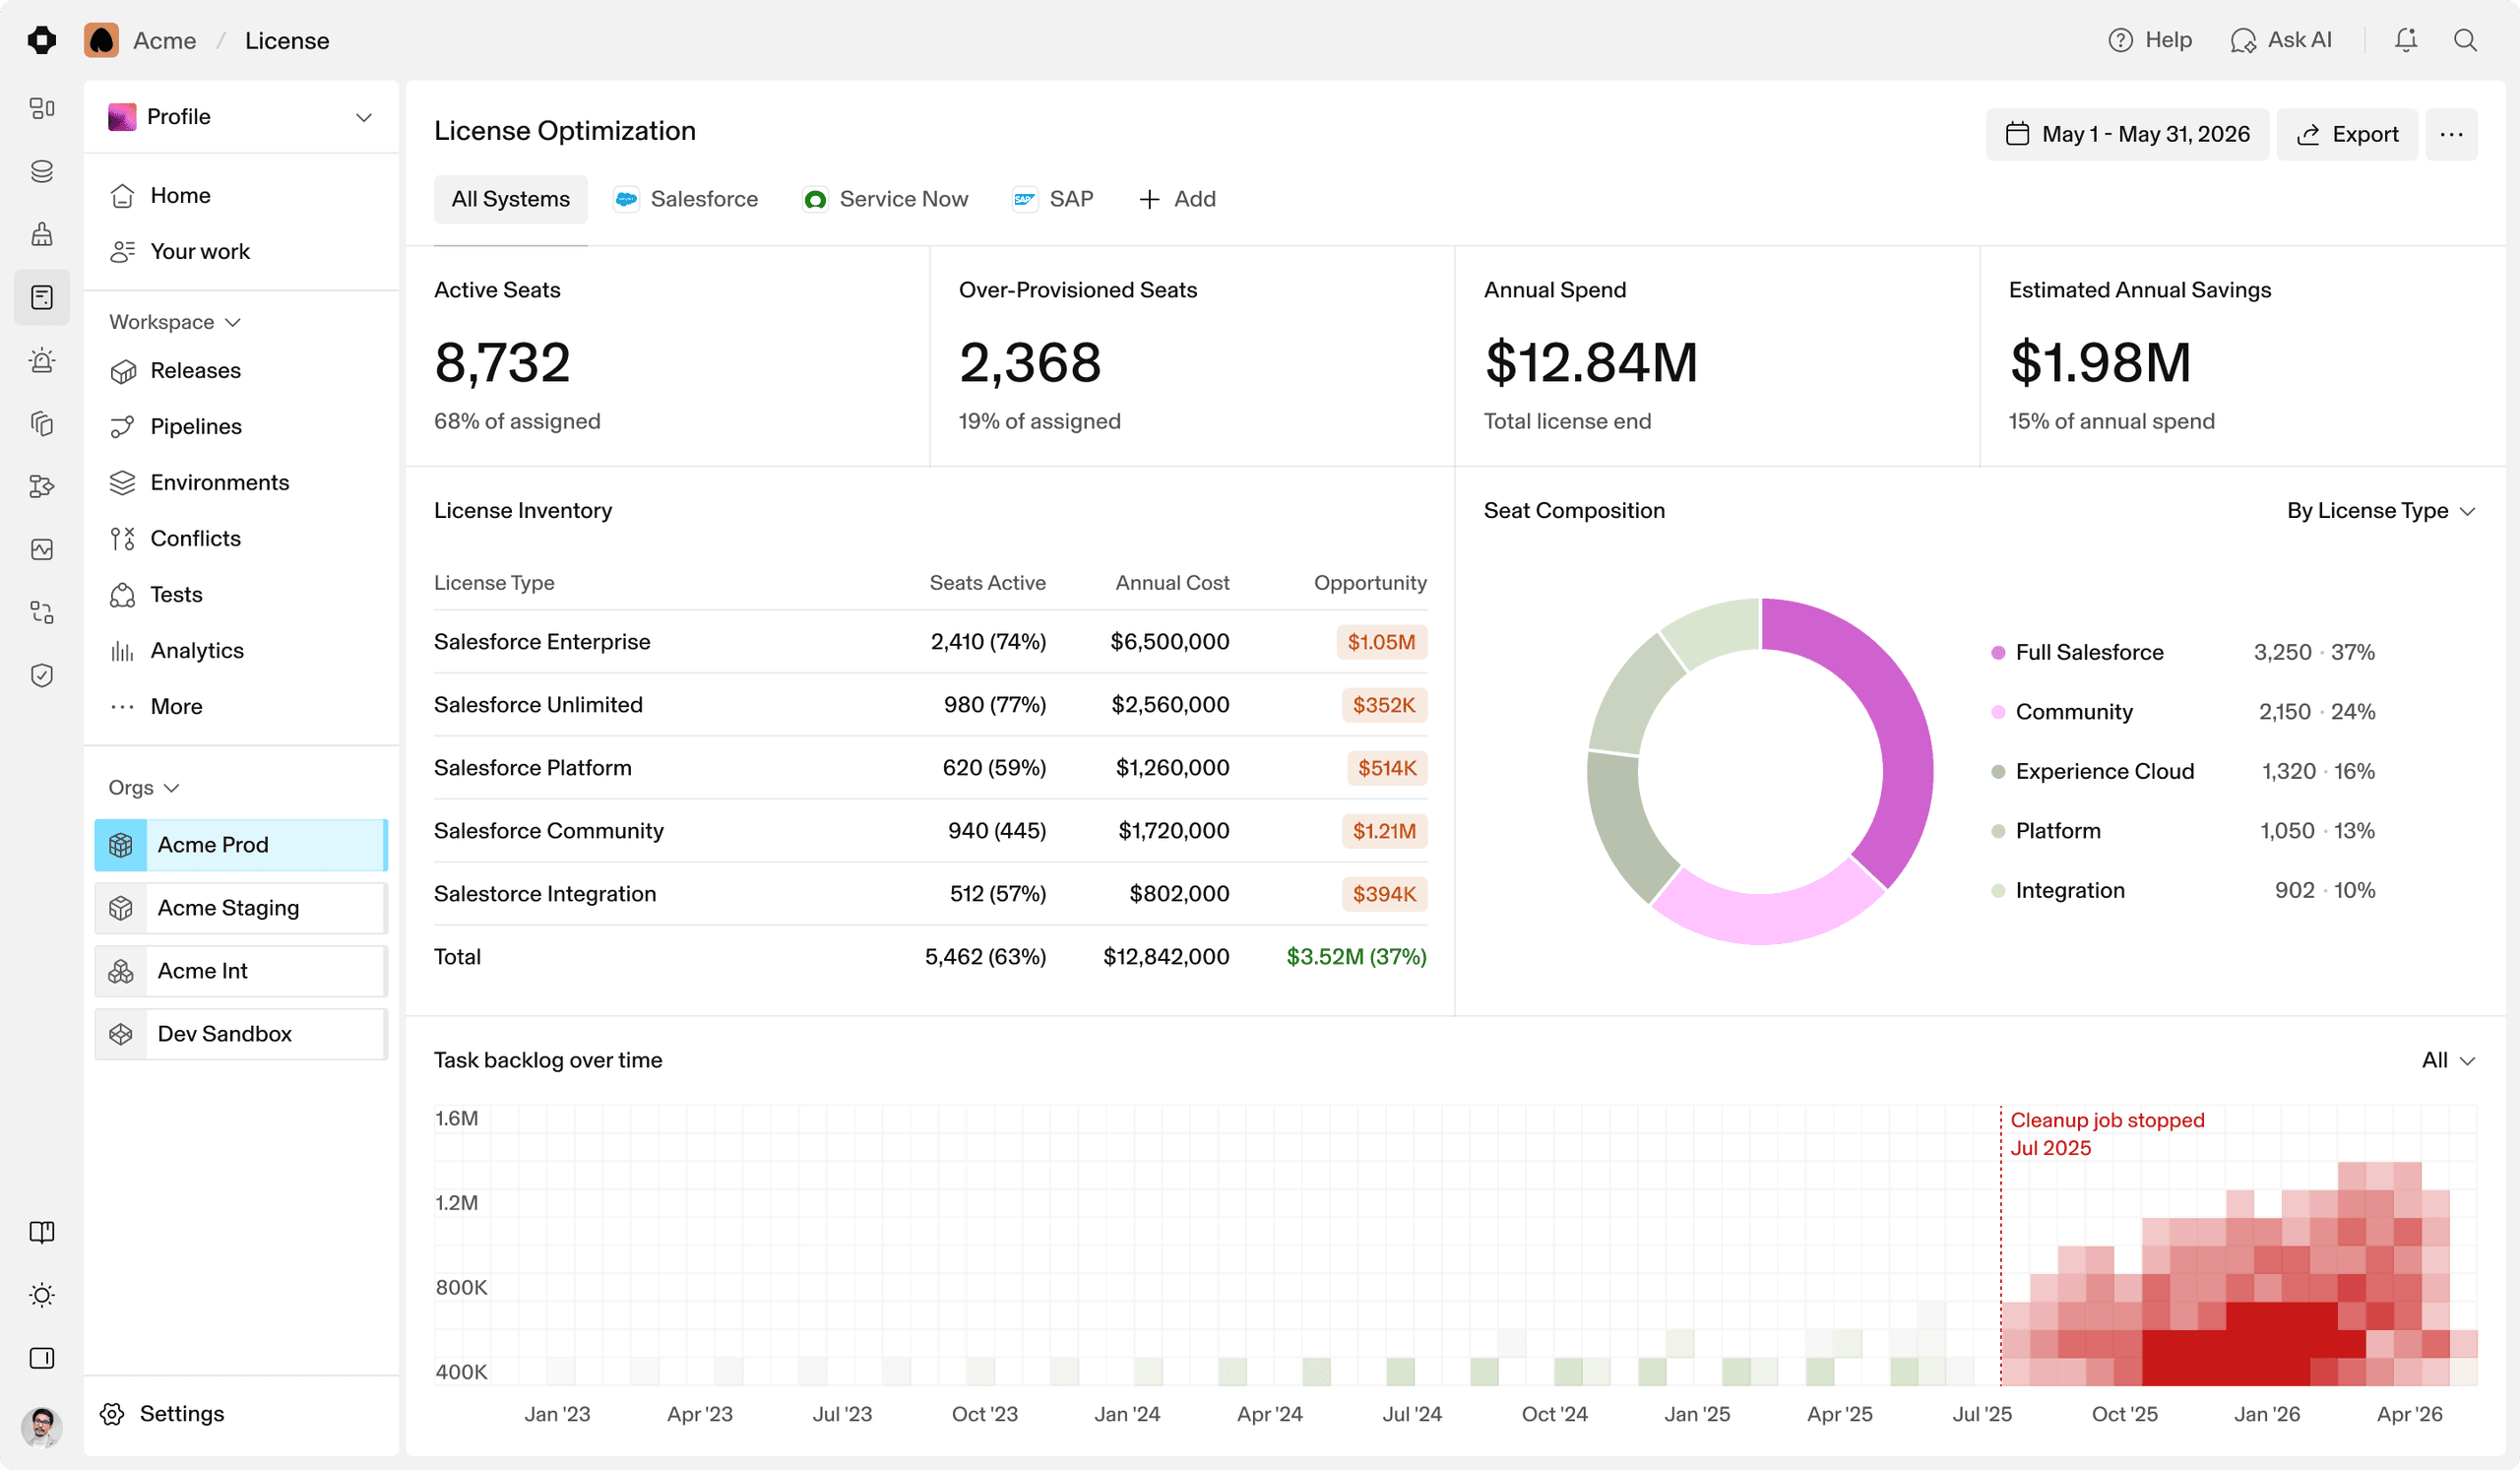This screenshot has height=1470, width=2520.
Task: Open the stacked copies icon in left rail
Action: tap(42, 423)
